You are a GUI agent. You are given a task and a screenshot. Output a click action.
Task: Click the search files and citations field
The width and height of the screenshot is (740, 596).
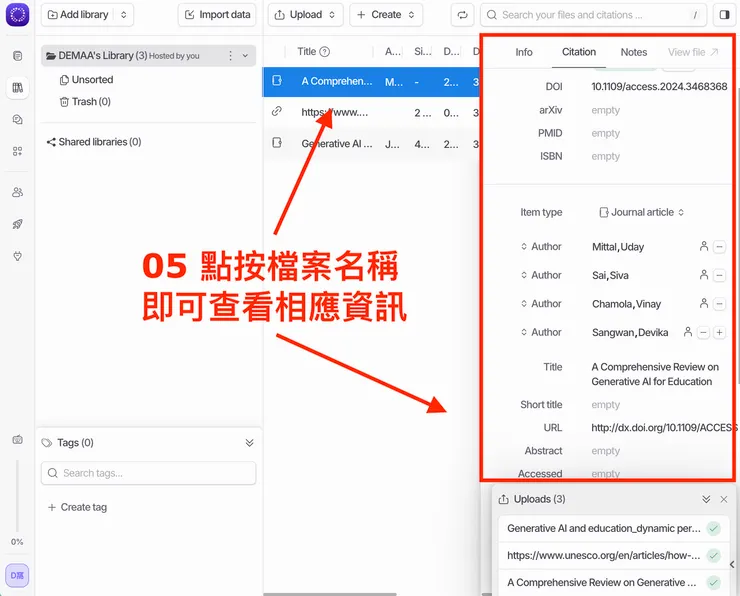point(593,15)
